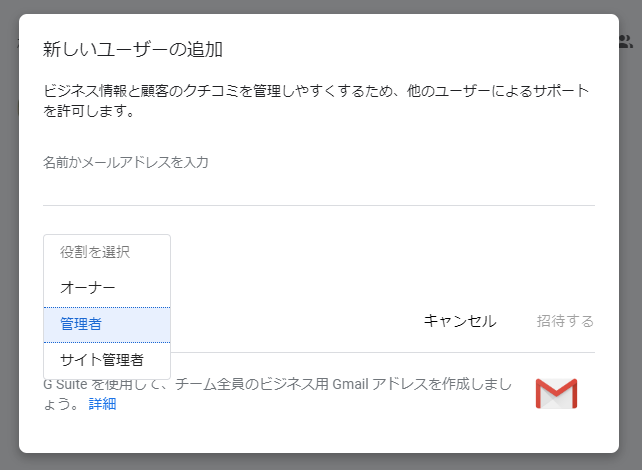Image resolution: width=642 pixels, height=470 pixels.
Task: Click the underline of the email input field
Action: (x=318, y=205)
